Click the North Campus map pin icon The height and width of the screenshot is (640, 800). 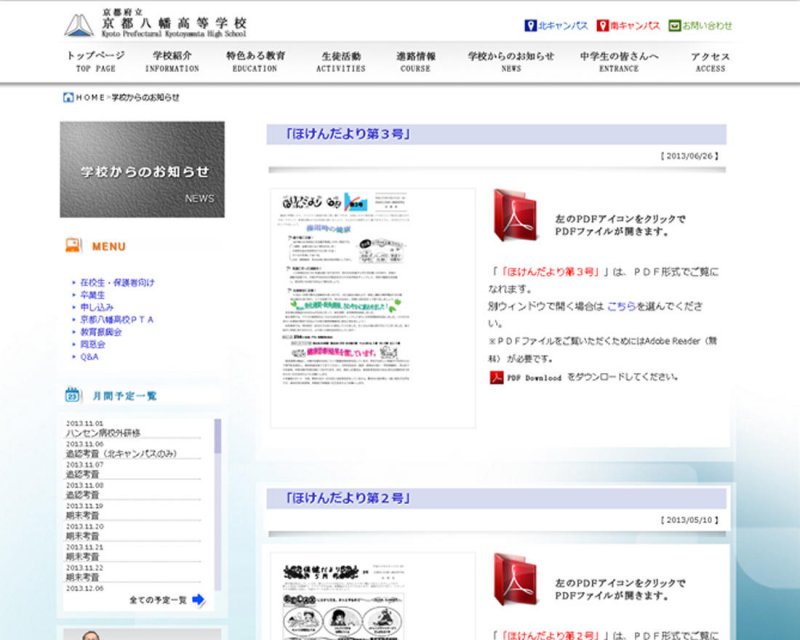(530, 25)
